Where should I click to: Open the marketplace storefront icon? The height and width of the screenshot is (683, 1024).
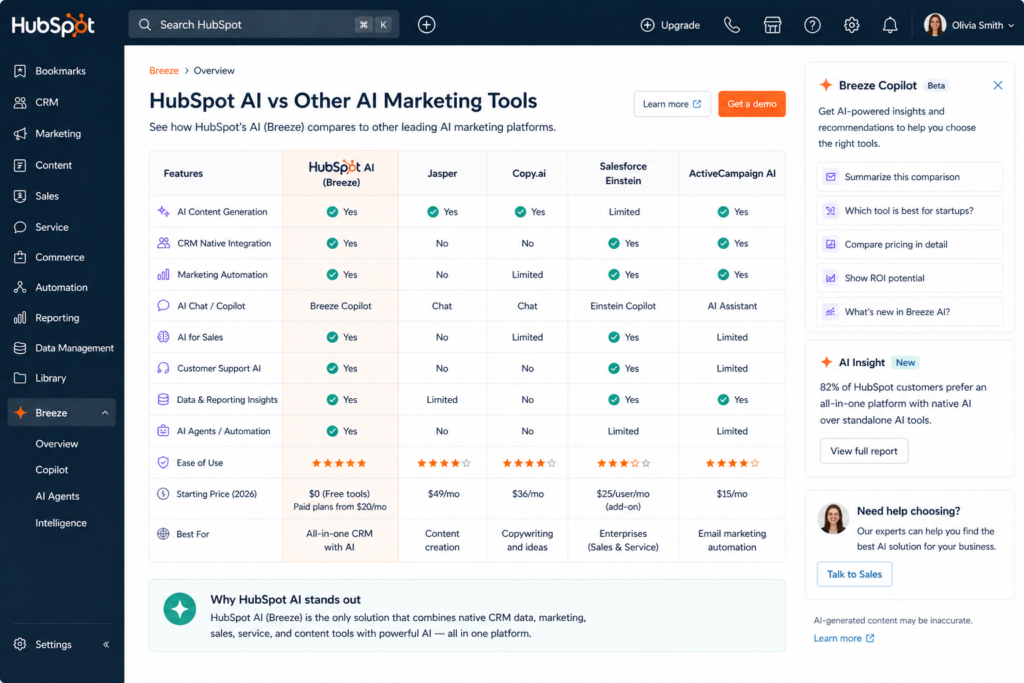coord(773,25)
